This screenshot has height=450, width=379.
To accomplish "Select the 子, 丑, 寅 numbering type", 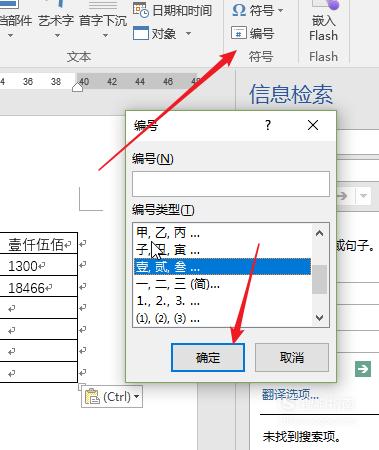I will pos(222,250).
